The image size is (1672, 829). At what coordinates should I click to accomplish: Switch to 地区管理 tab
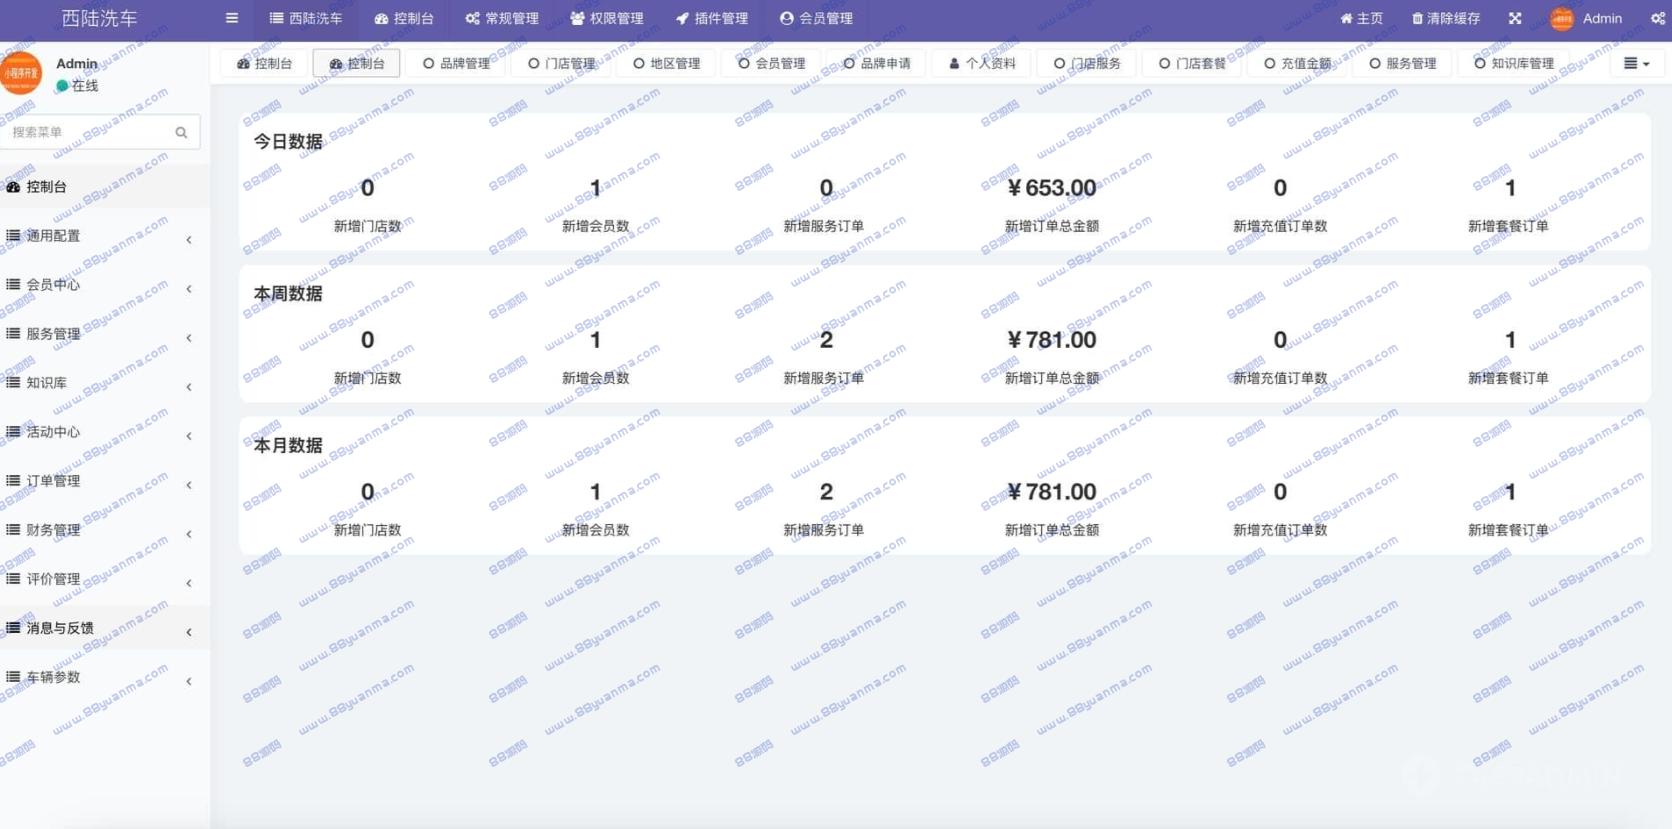[666, 63]
